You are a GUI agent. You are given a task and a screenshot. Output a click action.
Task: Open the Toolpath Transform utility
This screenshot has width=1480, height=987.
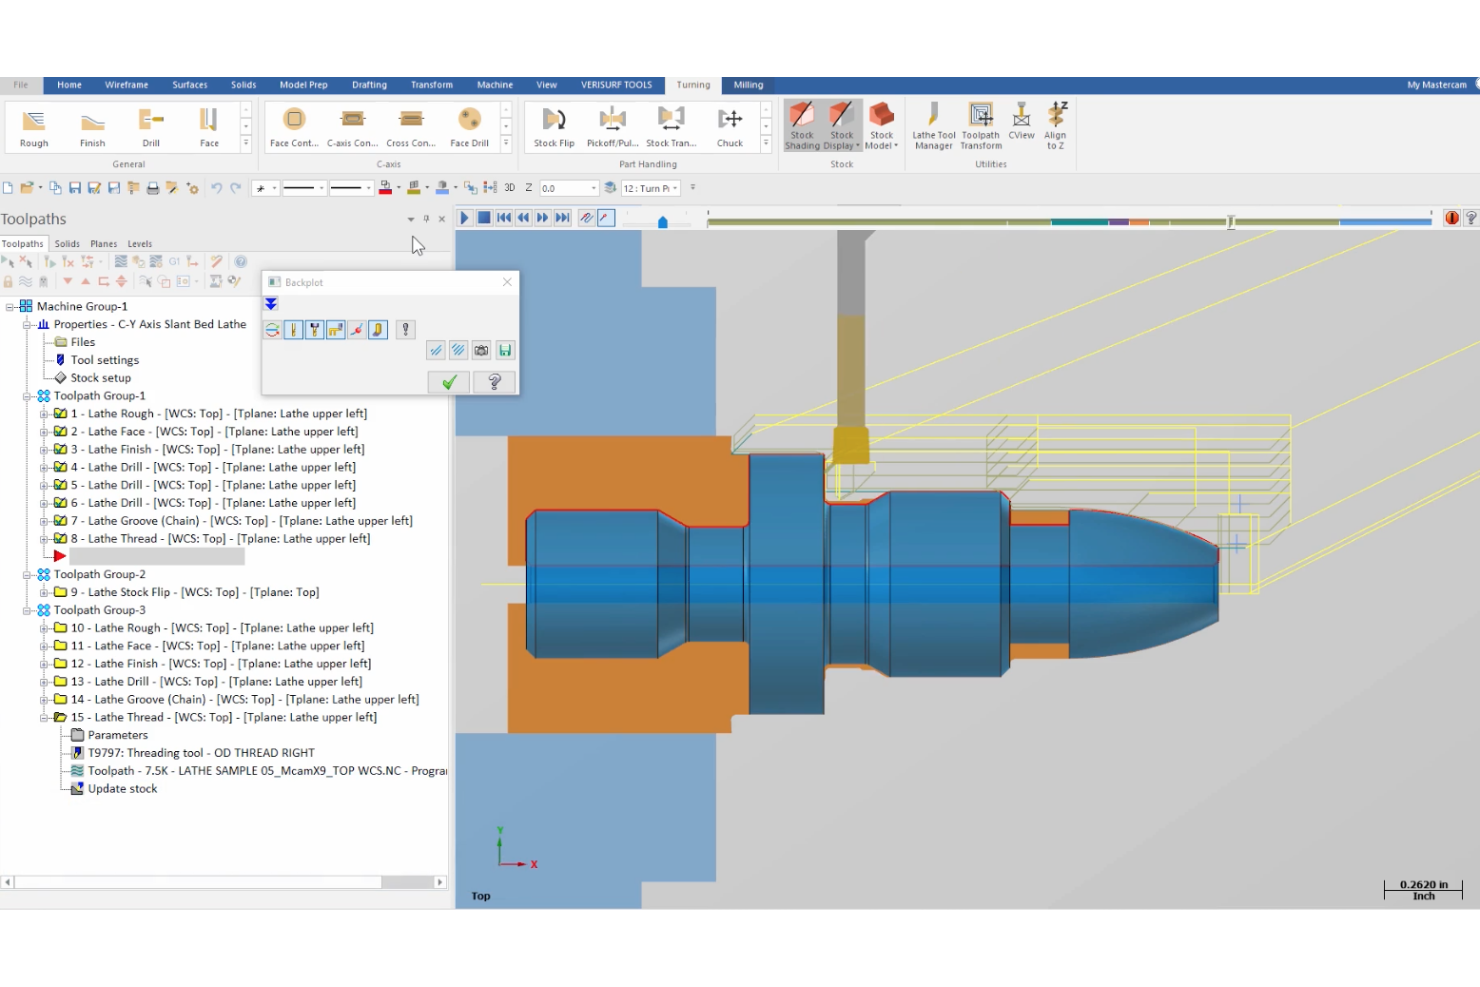[981, 127]
